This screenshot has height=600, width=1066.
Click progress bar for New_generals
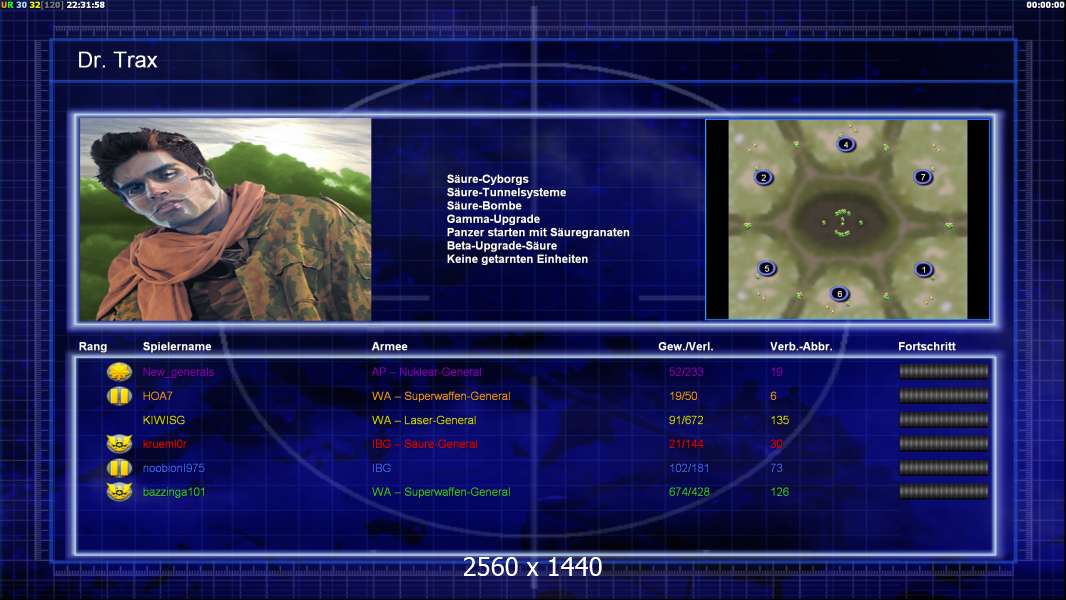tap(944, 371)
